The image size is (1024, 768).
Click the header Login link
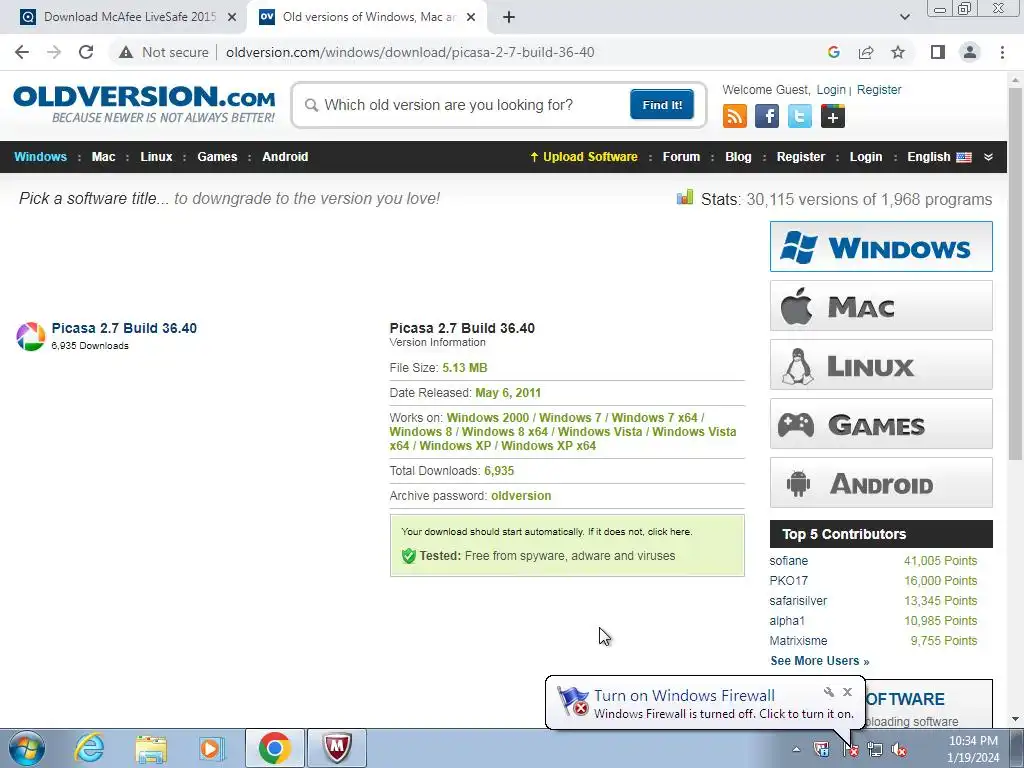[x=831, y=89]
